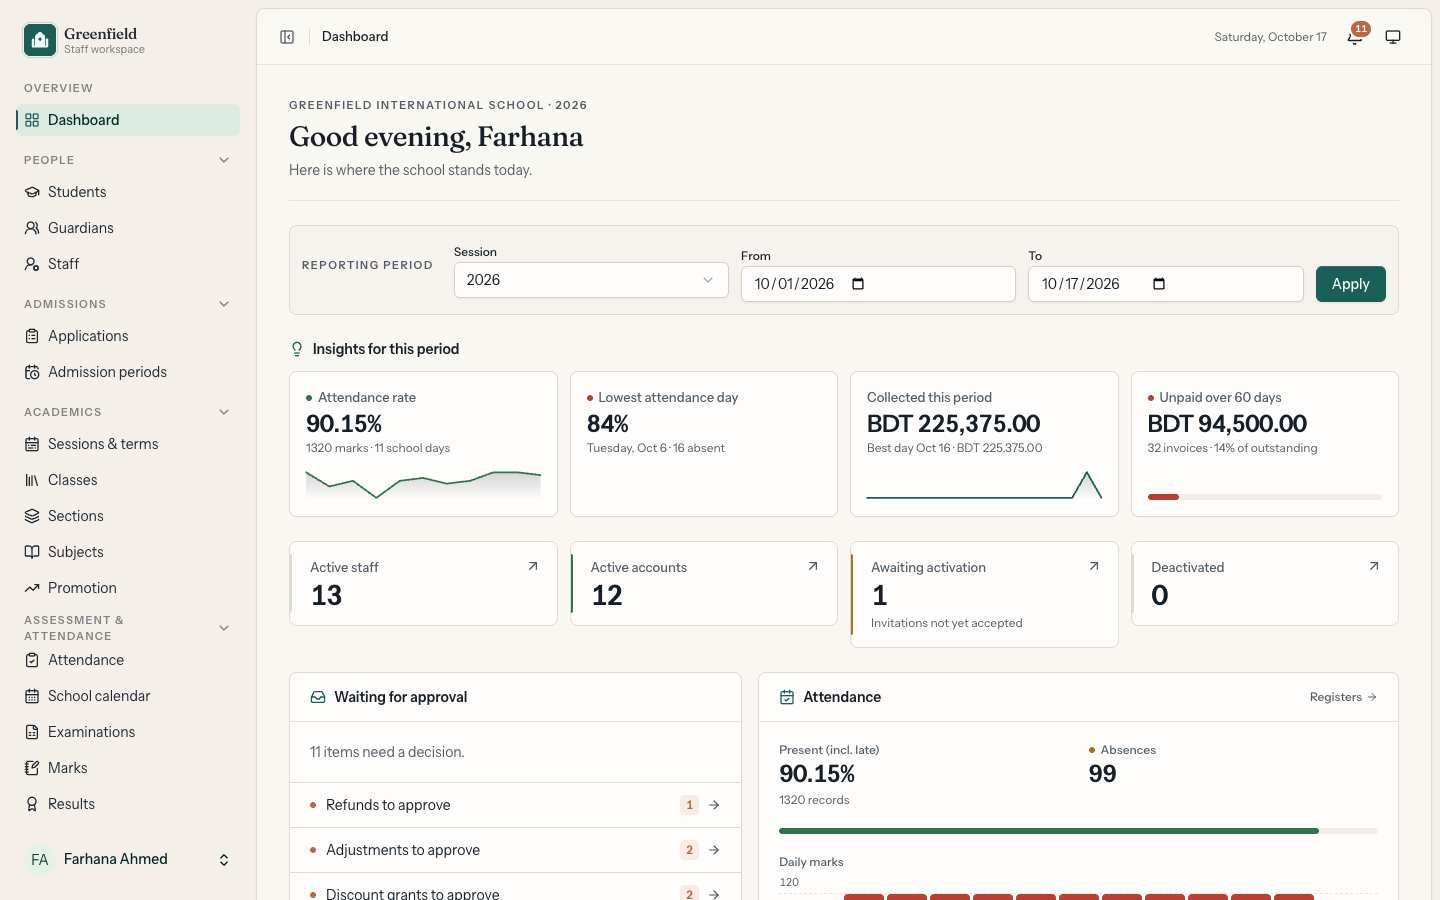Open Active accounts card arrow
Image resolution: width=1440 pixels, height=900 pixels.
[x=813, y=566]
